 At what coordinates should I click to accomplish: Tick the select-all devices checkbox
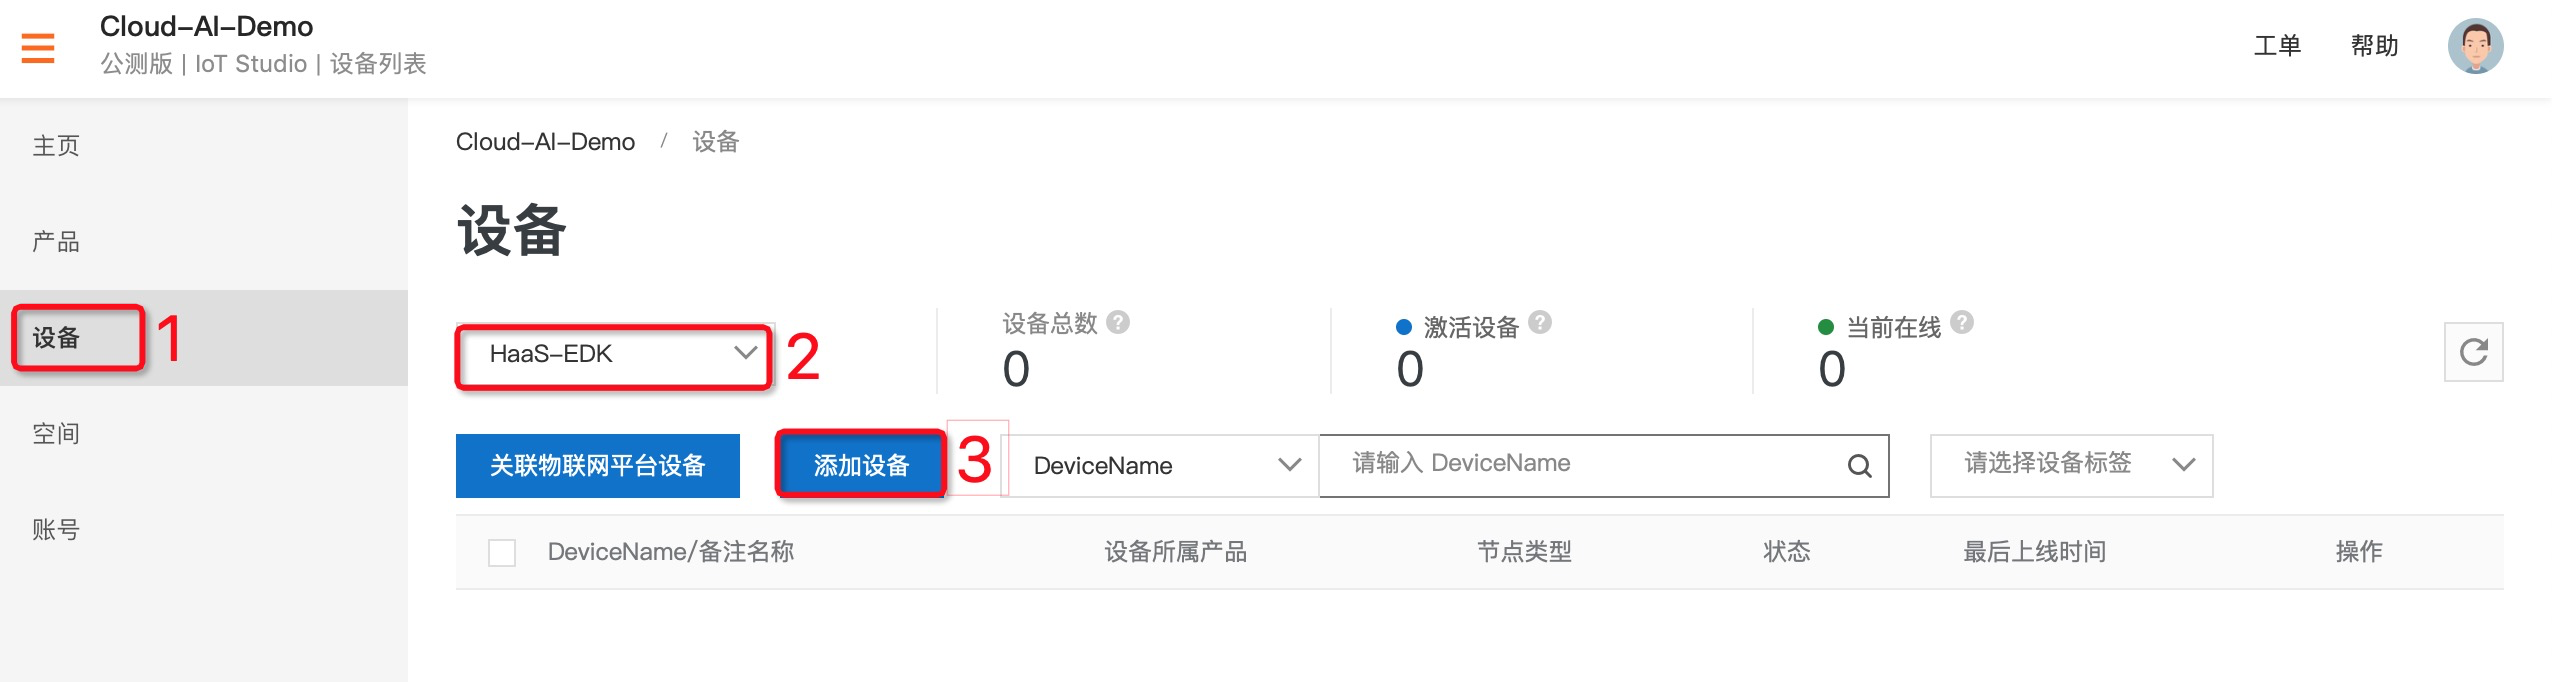point(502,553)
